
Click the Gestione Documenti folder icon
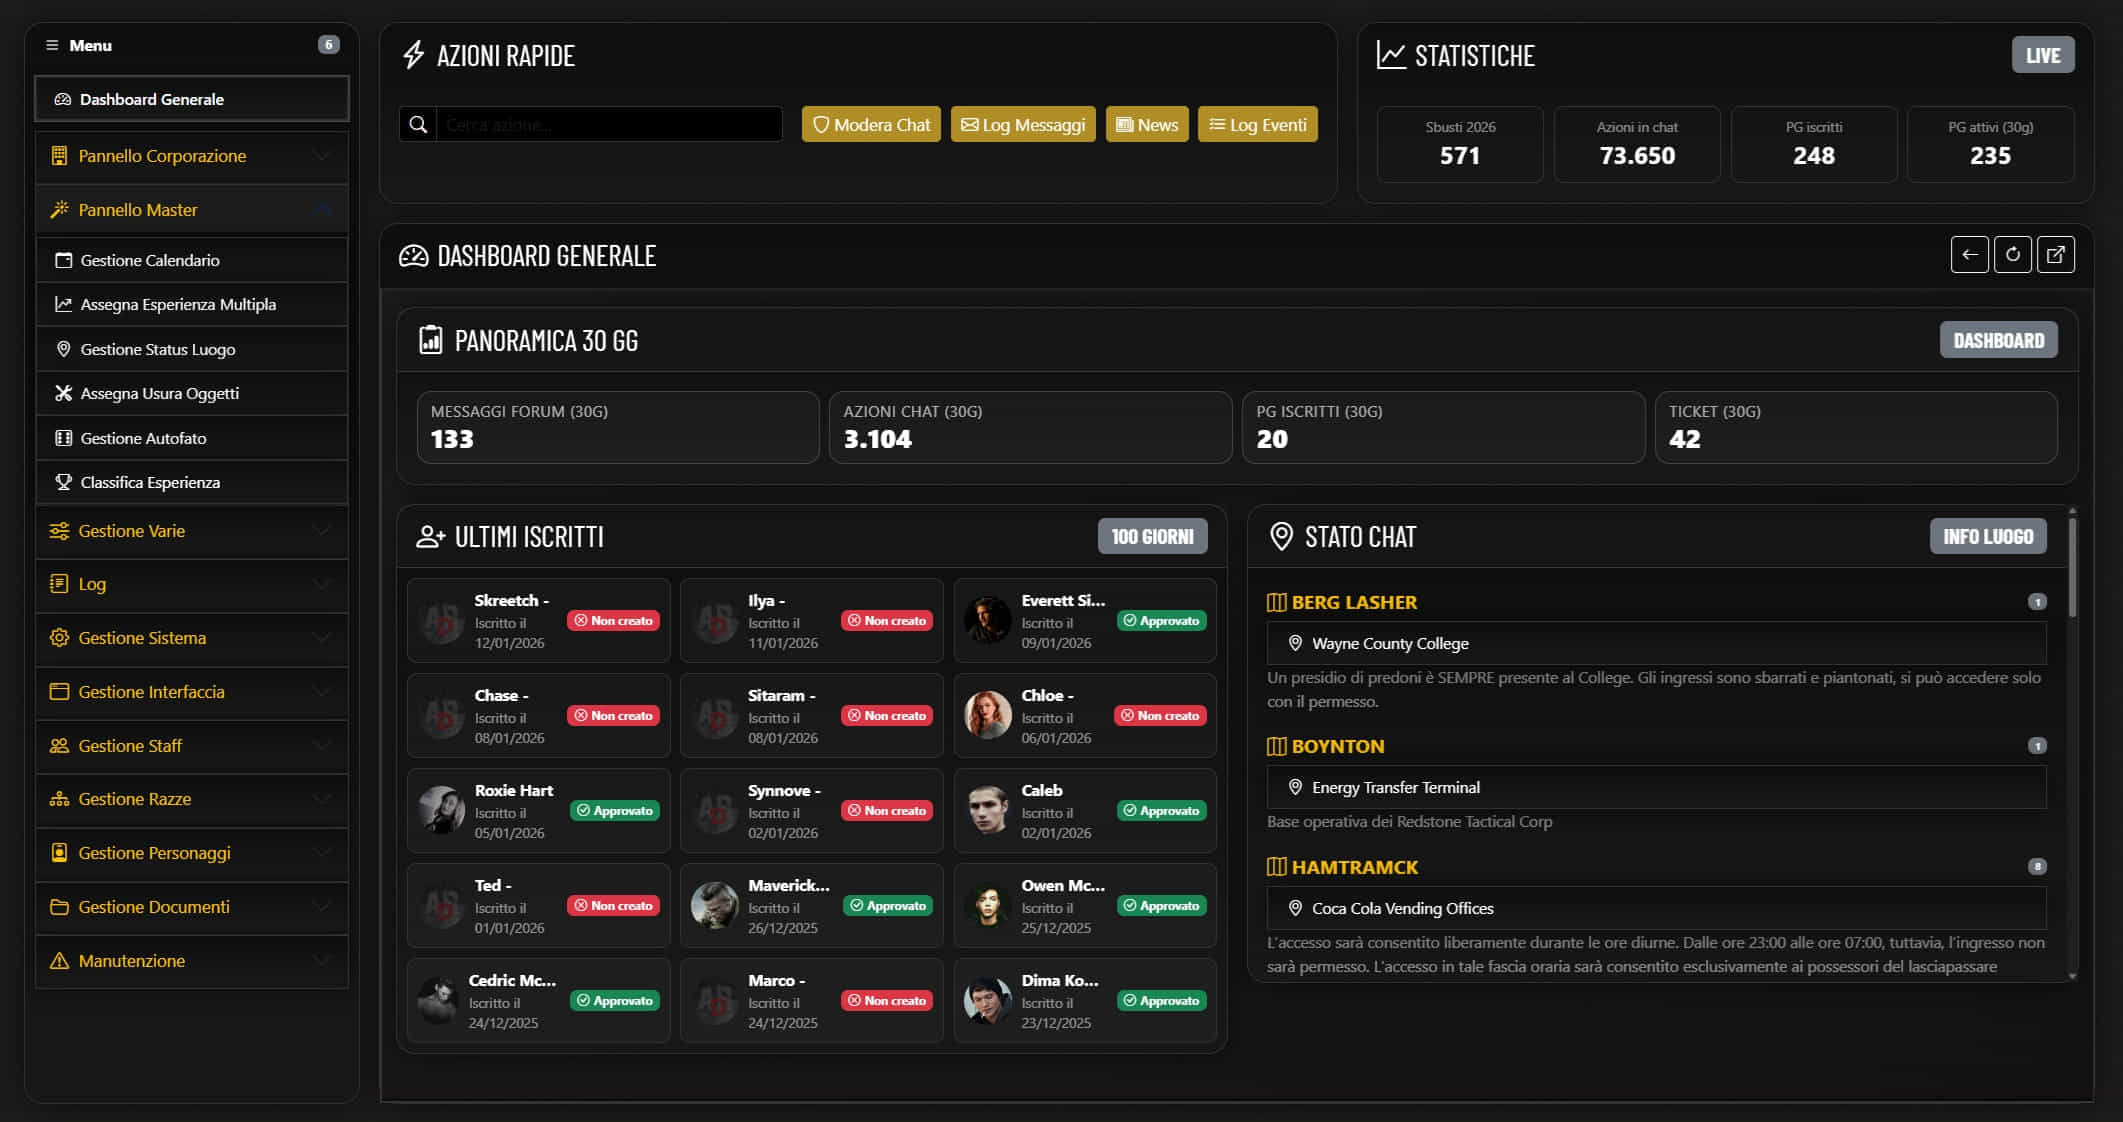(59, 907)
